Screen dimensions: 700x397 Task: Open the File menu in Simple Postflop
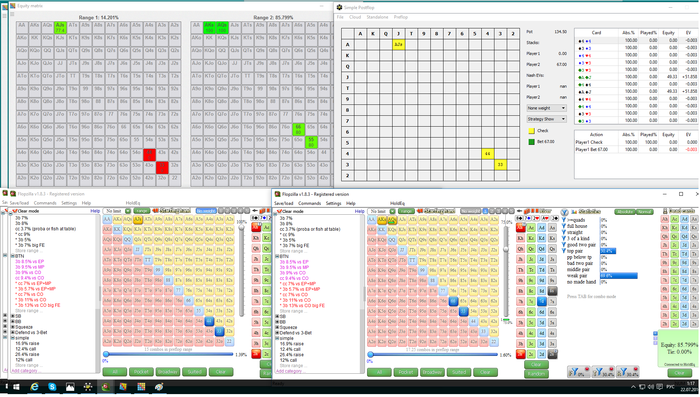click(340, 17)
